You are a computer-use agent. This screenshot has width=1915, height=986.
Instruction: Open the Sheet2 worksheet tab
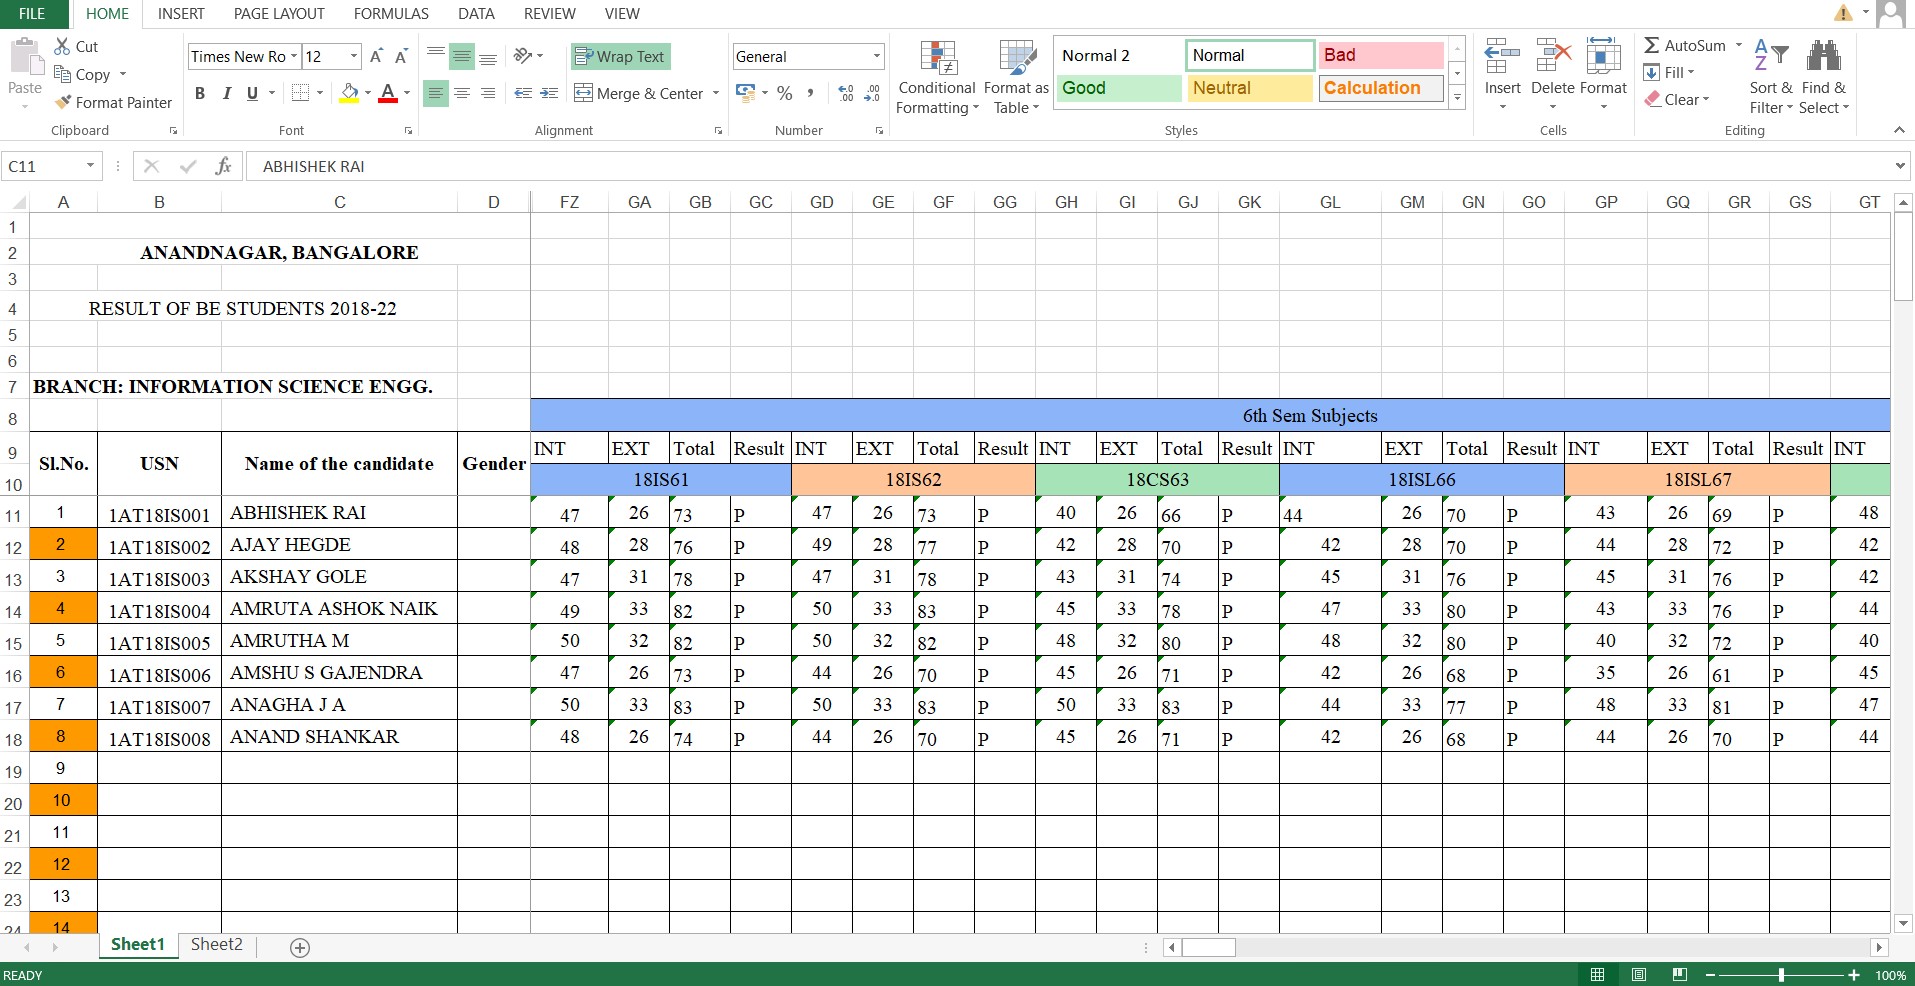point(215,944)
